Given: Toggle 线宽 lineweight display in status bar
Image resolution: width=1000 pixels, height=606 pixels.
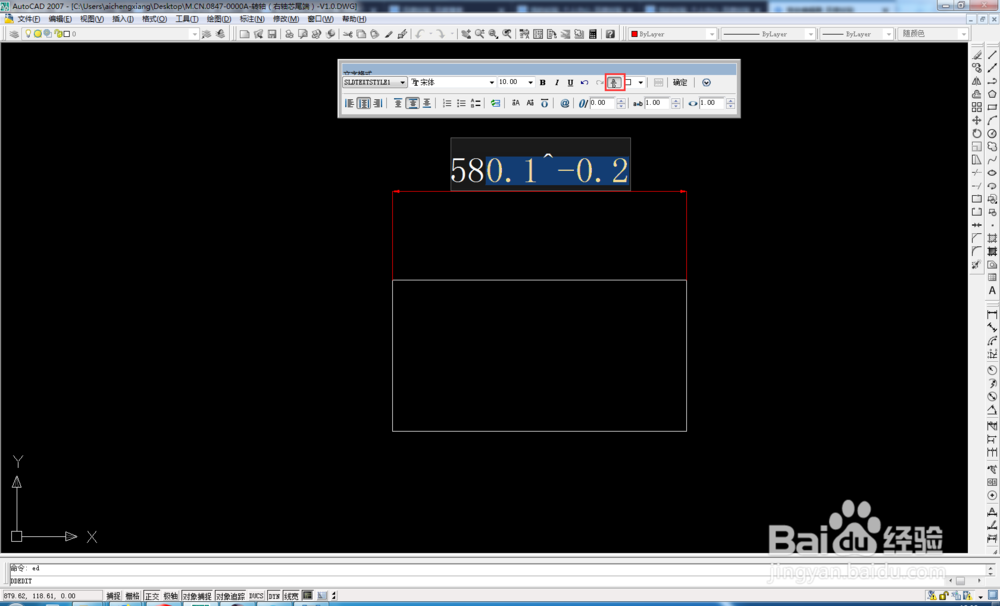Looking at the screenshot, I should coord(291,596).
